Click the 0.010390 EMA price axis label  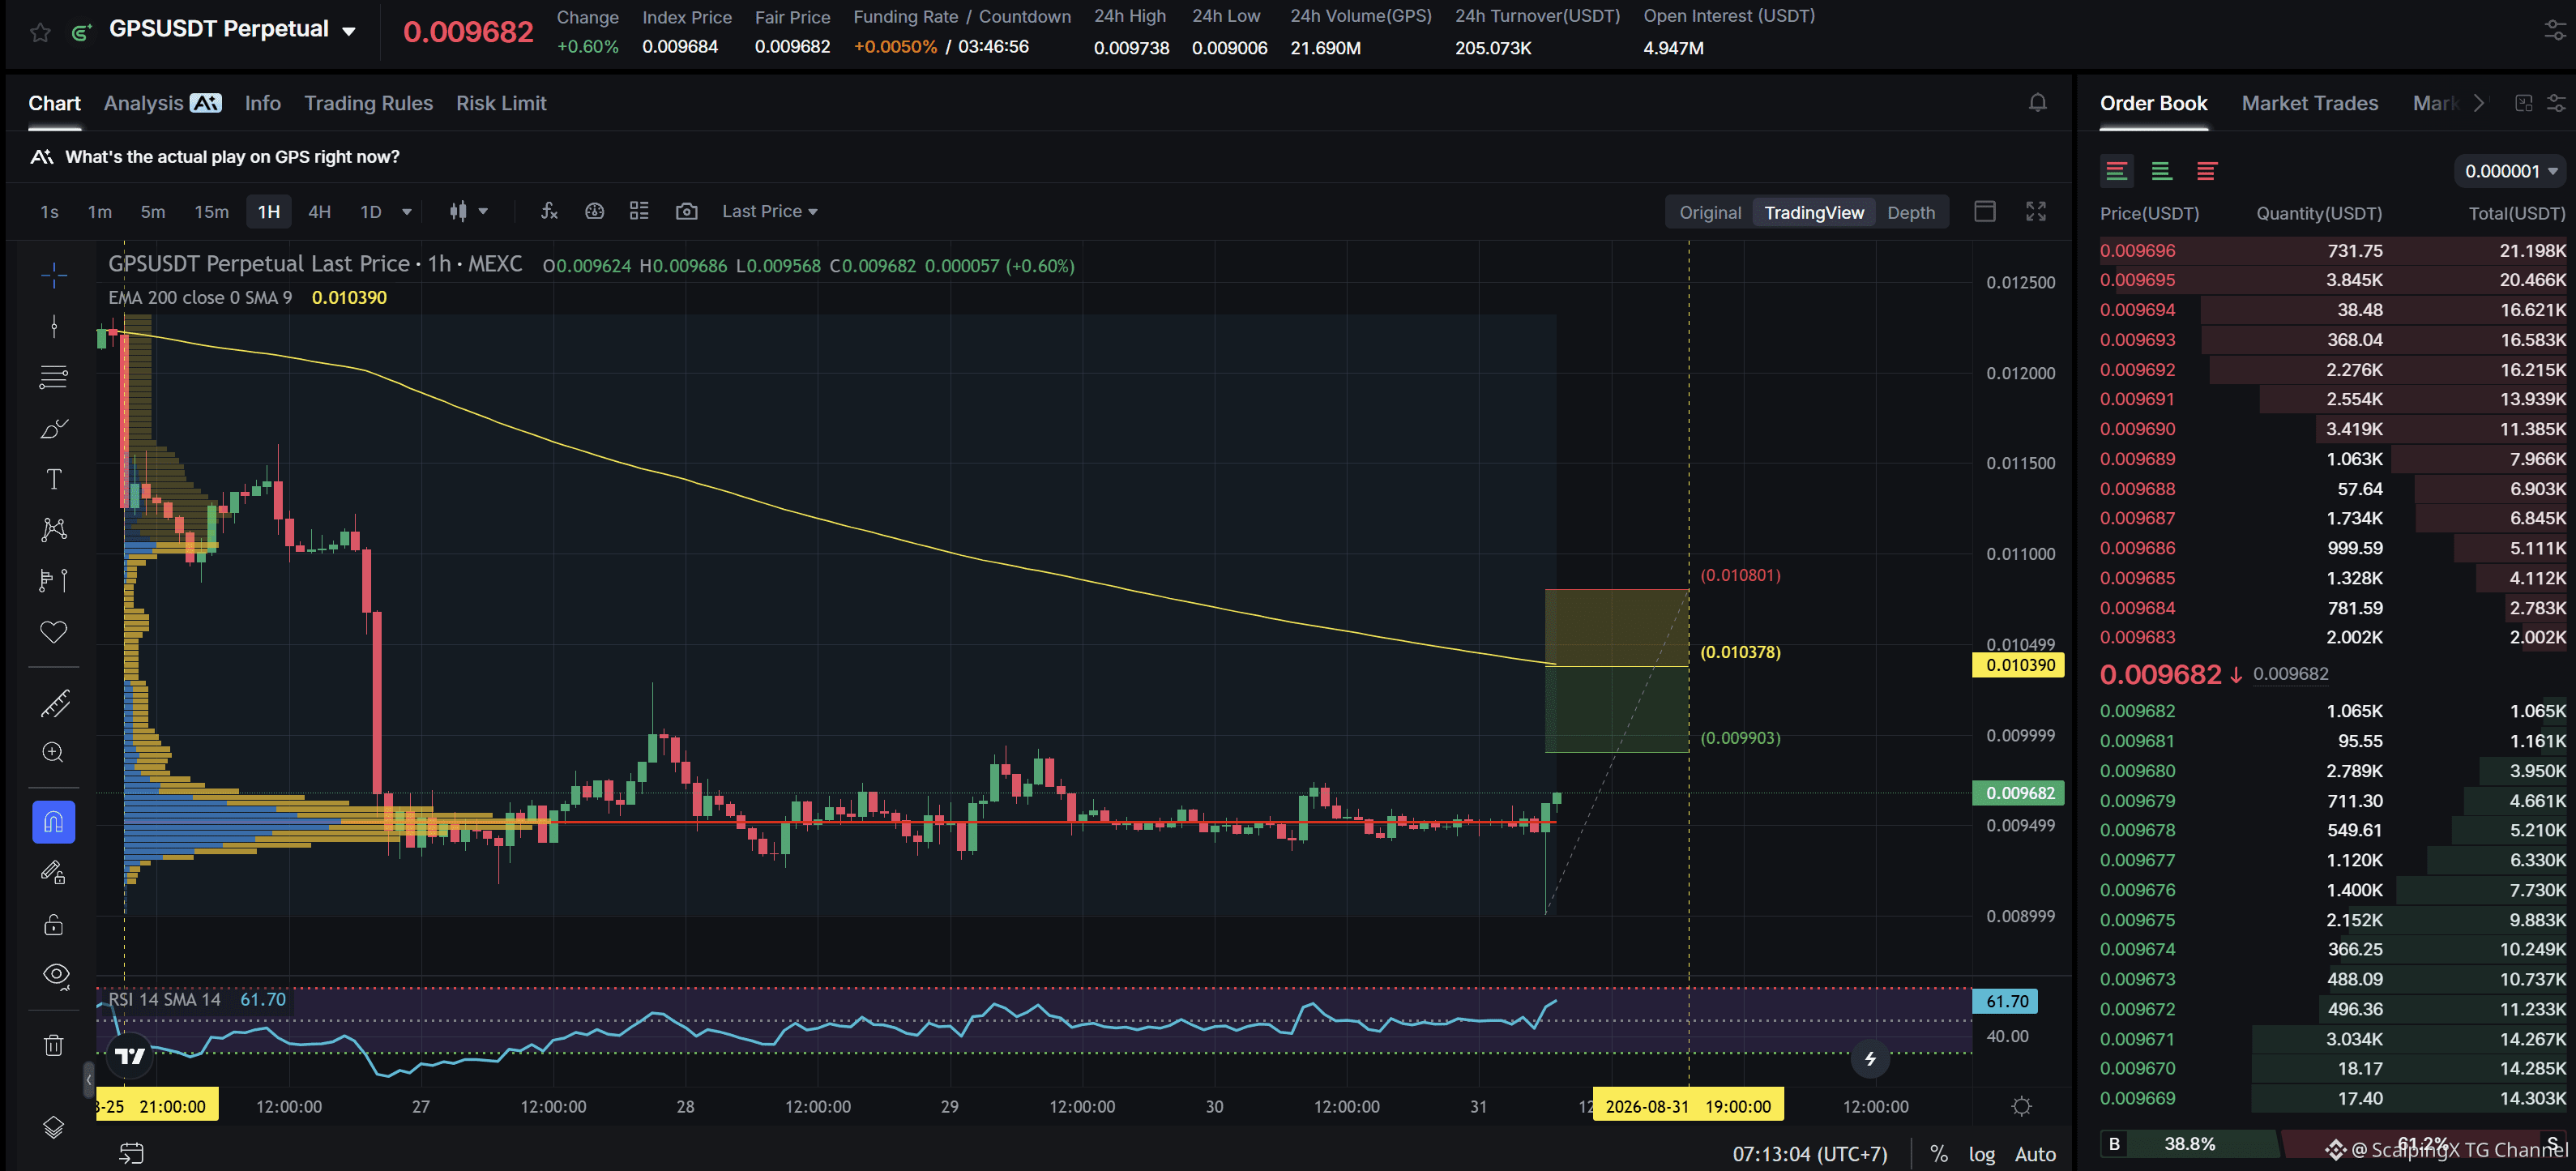coord(2018,665)
